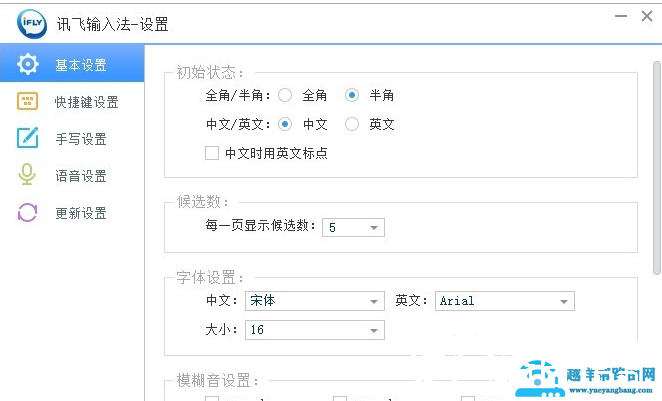Open the 中文 font dropdown showing 宋体
The image size is (662, 401).
click(315, 301)
